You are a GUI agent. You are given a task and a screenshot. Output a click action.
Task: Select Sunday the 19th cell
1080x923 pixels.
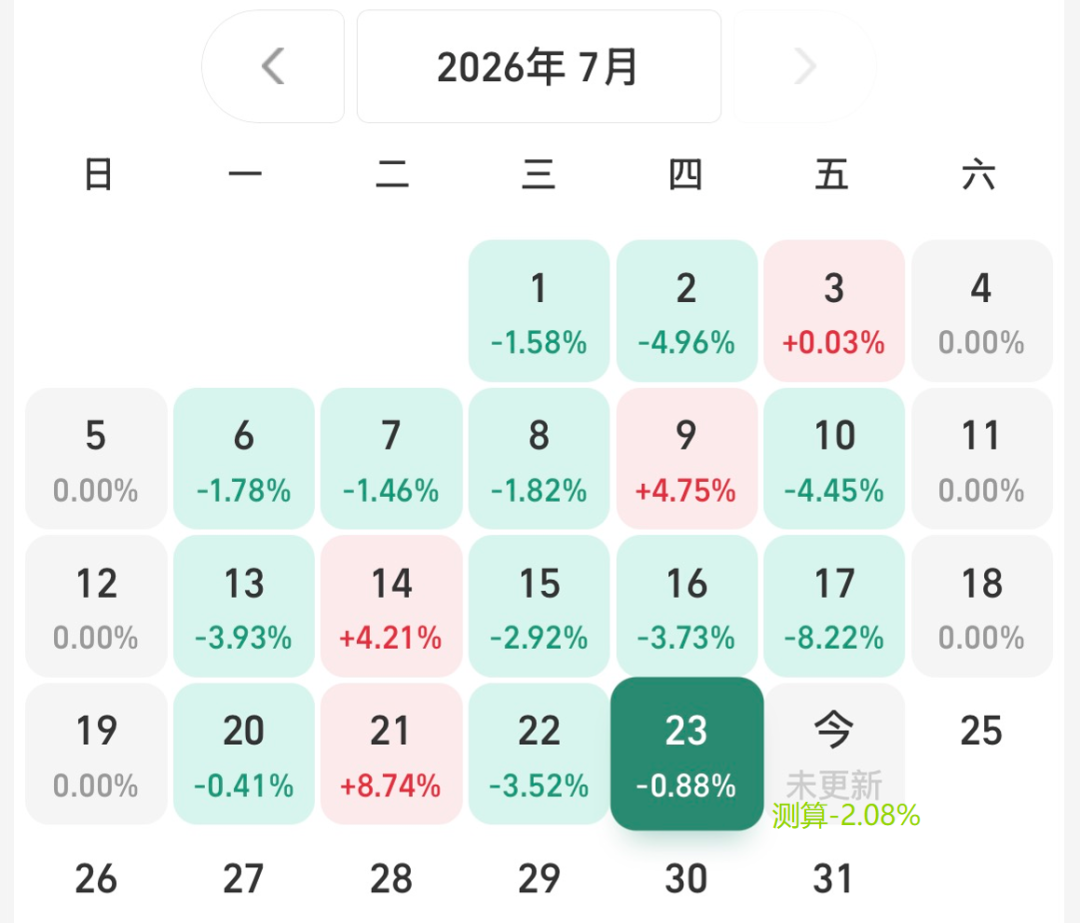[96, 754]
